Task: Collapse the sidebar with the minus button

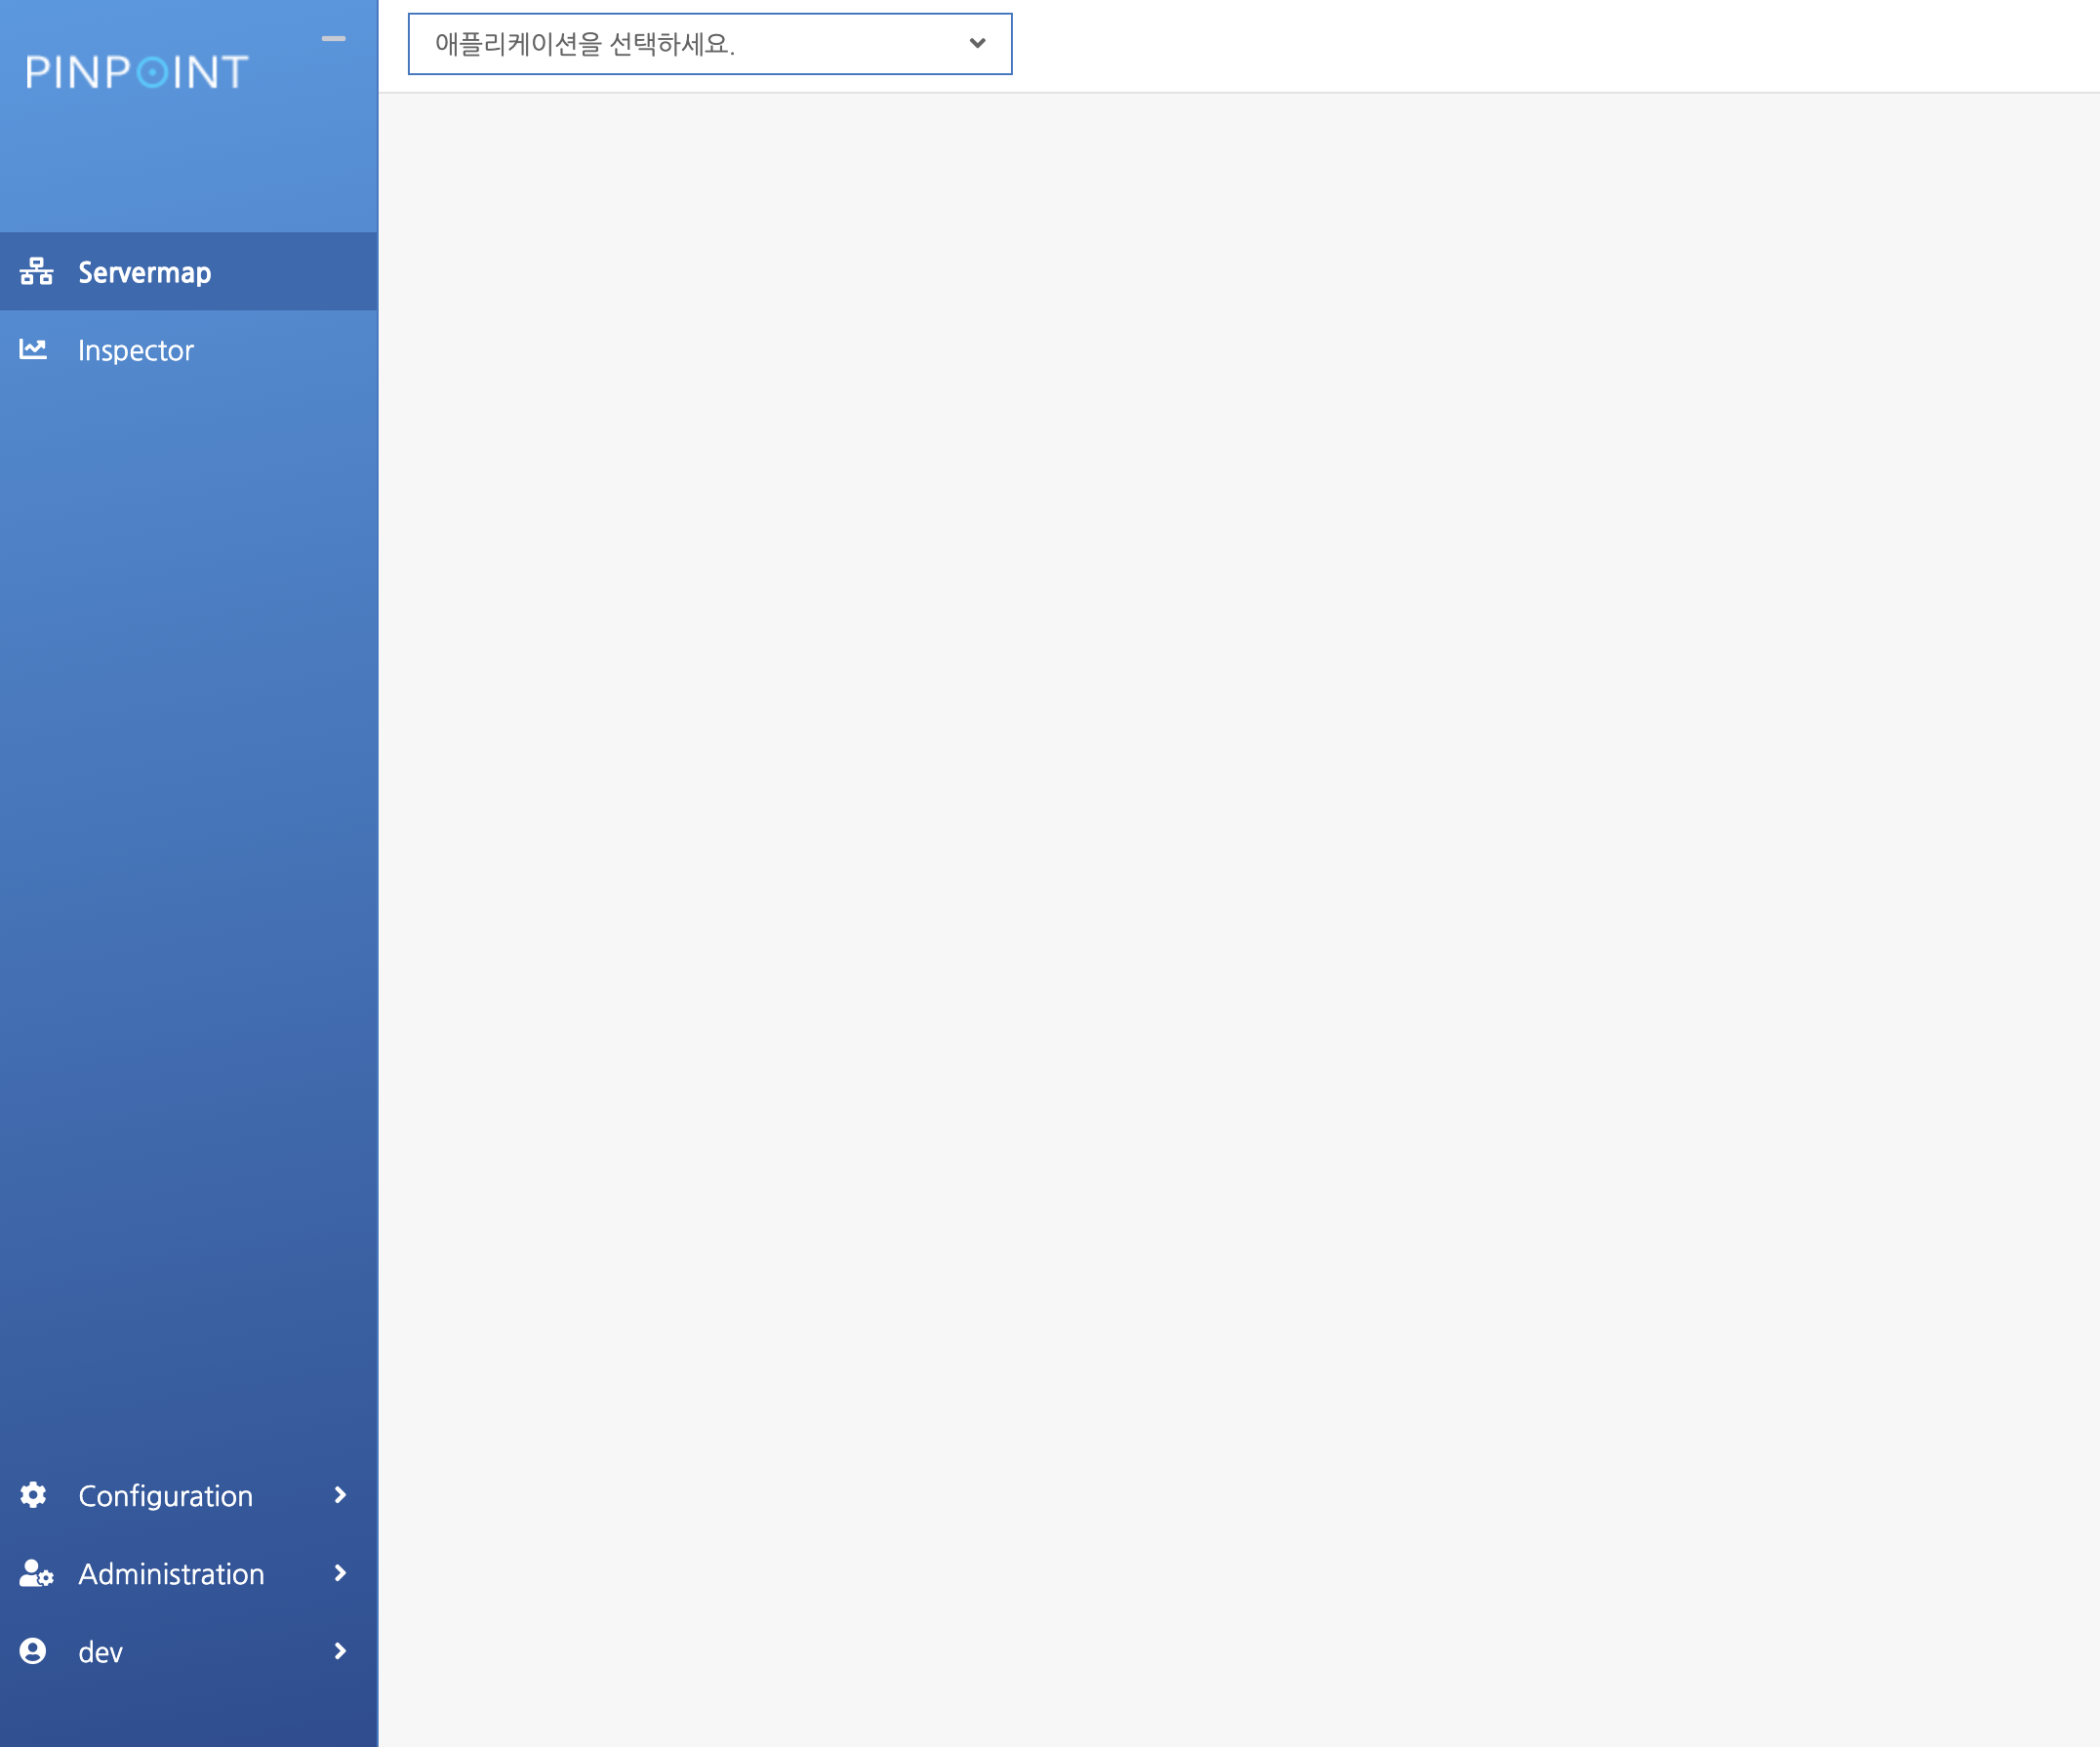Action: coord(333,39)
